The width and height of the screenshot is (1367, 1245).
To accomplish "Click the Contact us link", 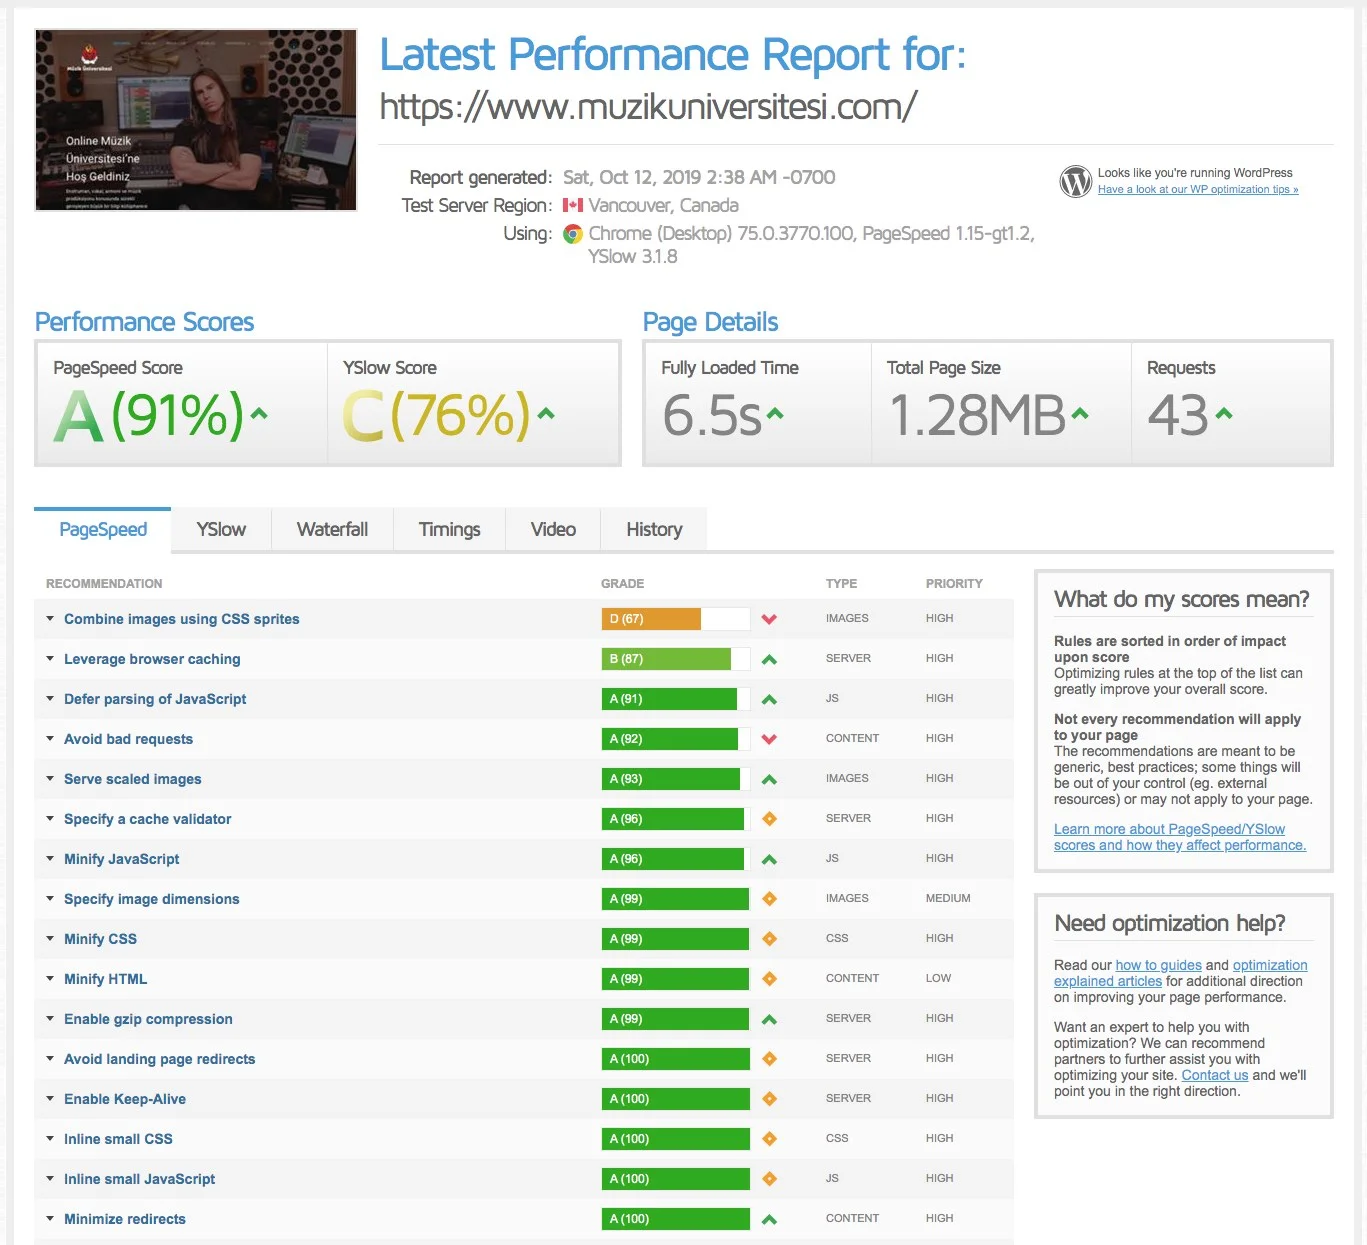I will 1214,1075.
